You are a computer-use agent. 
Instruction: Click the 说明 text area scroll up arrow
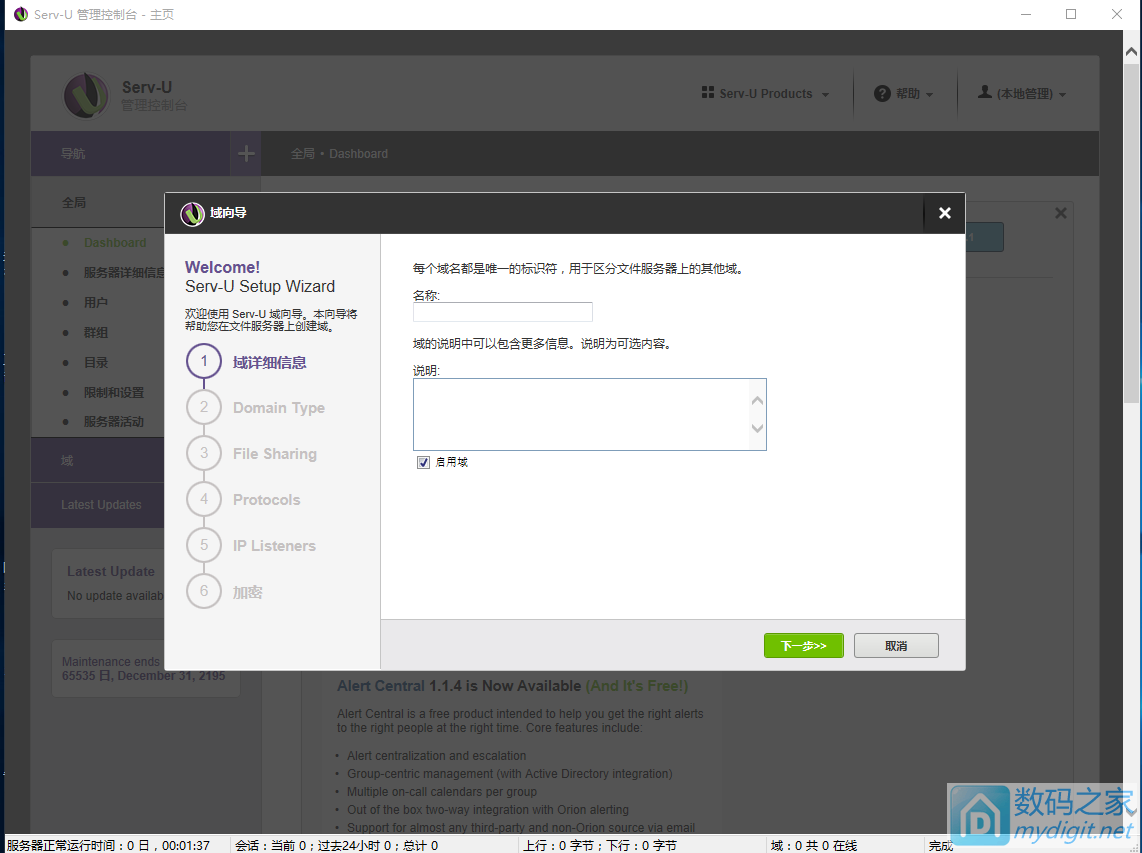click(x=757, y=401)
